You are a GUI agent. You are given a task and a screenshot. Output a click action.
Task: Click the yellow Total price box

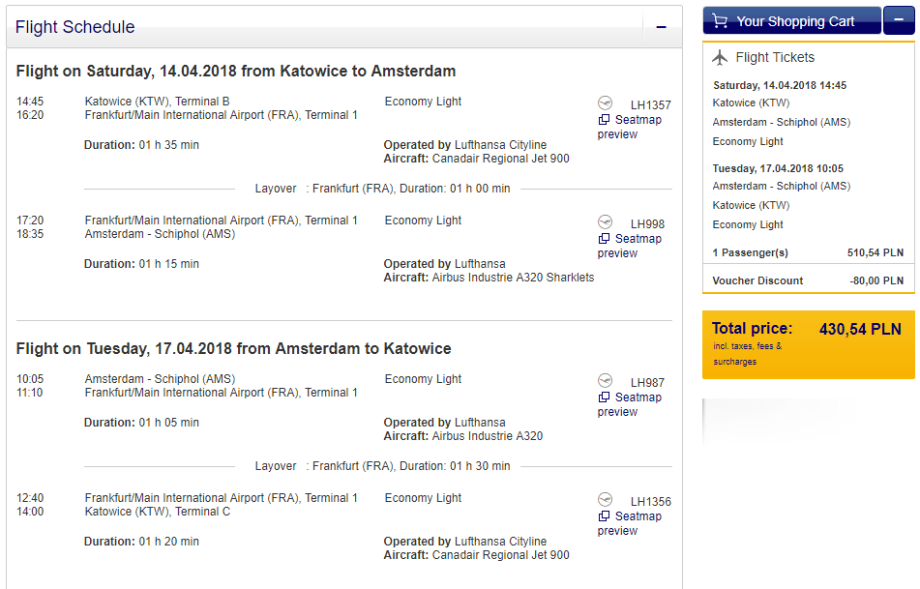[x=808, y=344]
